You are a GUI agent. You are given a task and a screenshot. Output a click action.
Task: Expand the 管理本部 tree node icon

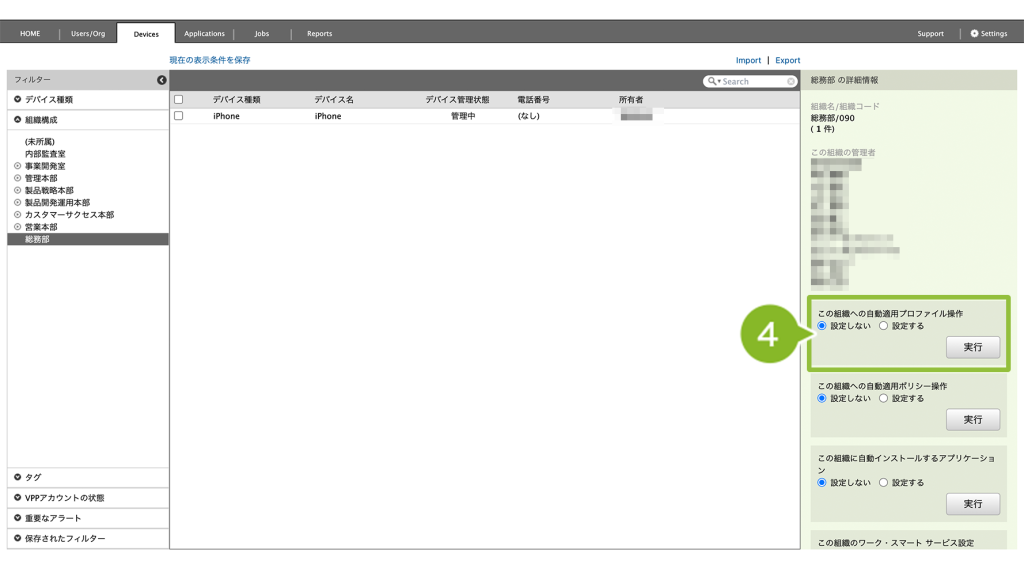coord(17,178)
